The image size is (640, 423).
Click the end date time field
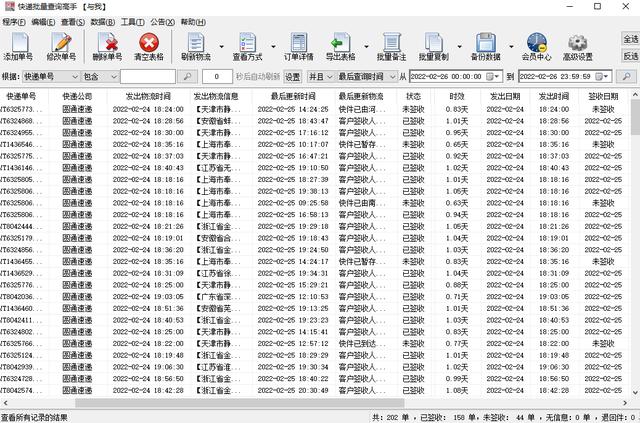(x=565, y=76)
